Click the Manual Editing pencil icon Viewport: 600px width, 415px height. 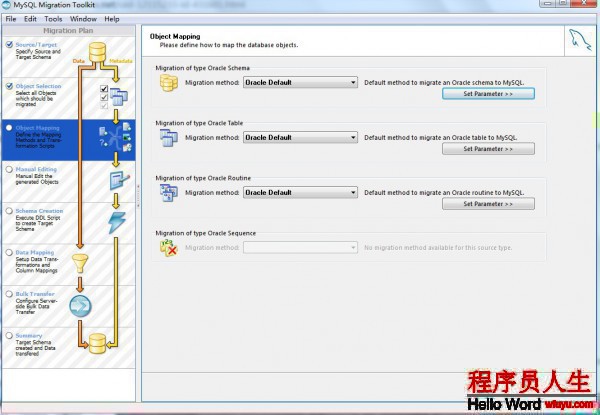click(119, 181)
